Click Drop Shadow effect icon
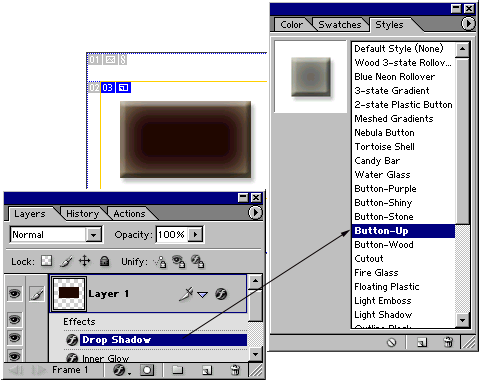 (72, 340)
